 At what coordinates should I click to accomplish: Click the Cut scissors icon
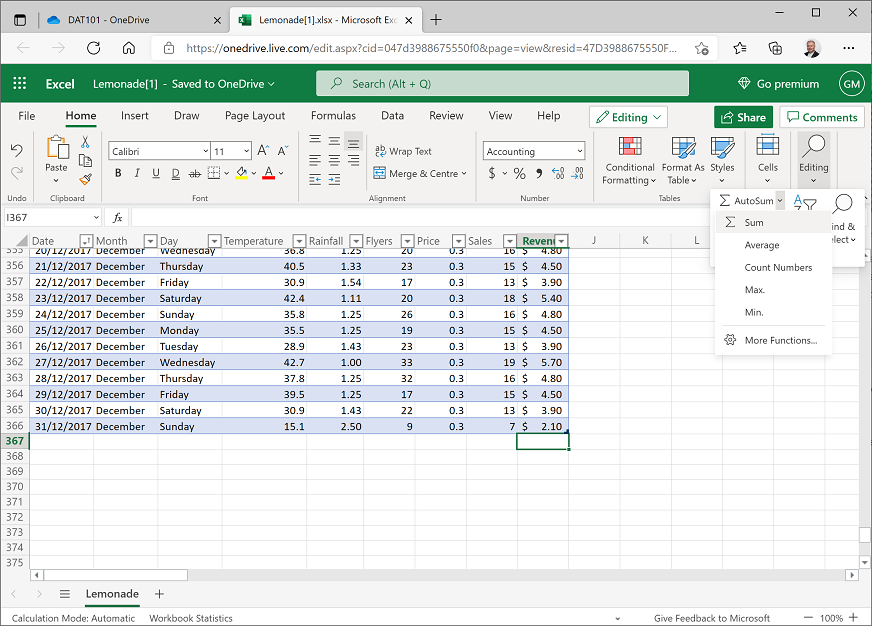86,143
